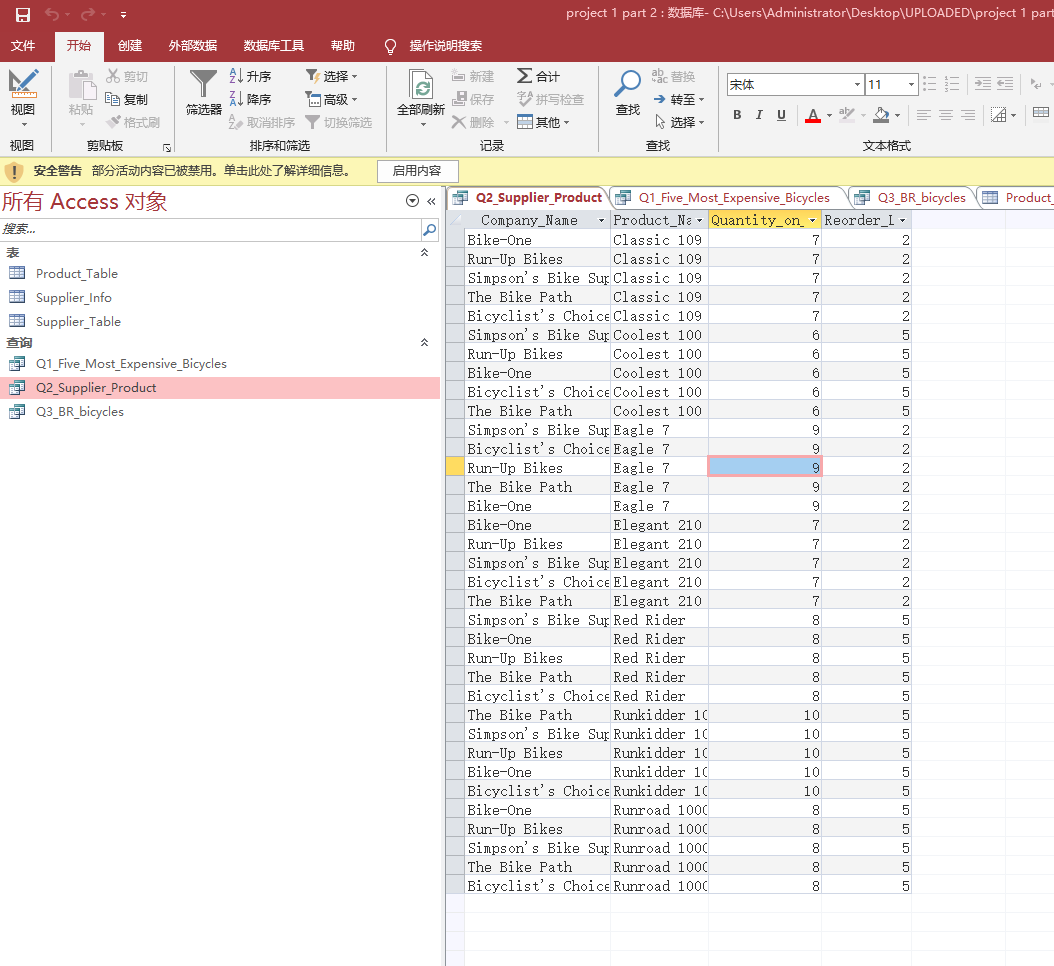Center align text

946,115
